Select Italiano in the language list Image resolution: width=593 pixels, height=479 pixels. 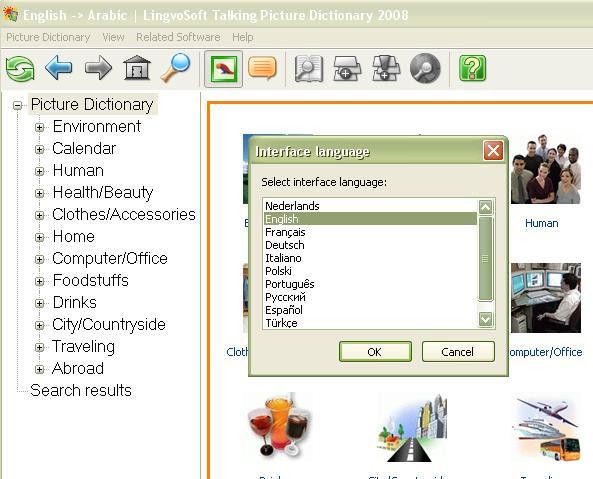point(370,258)
